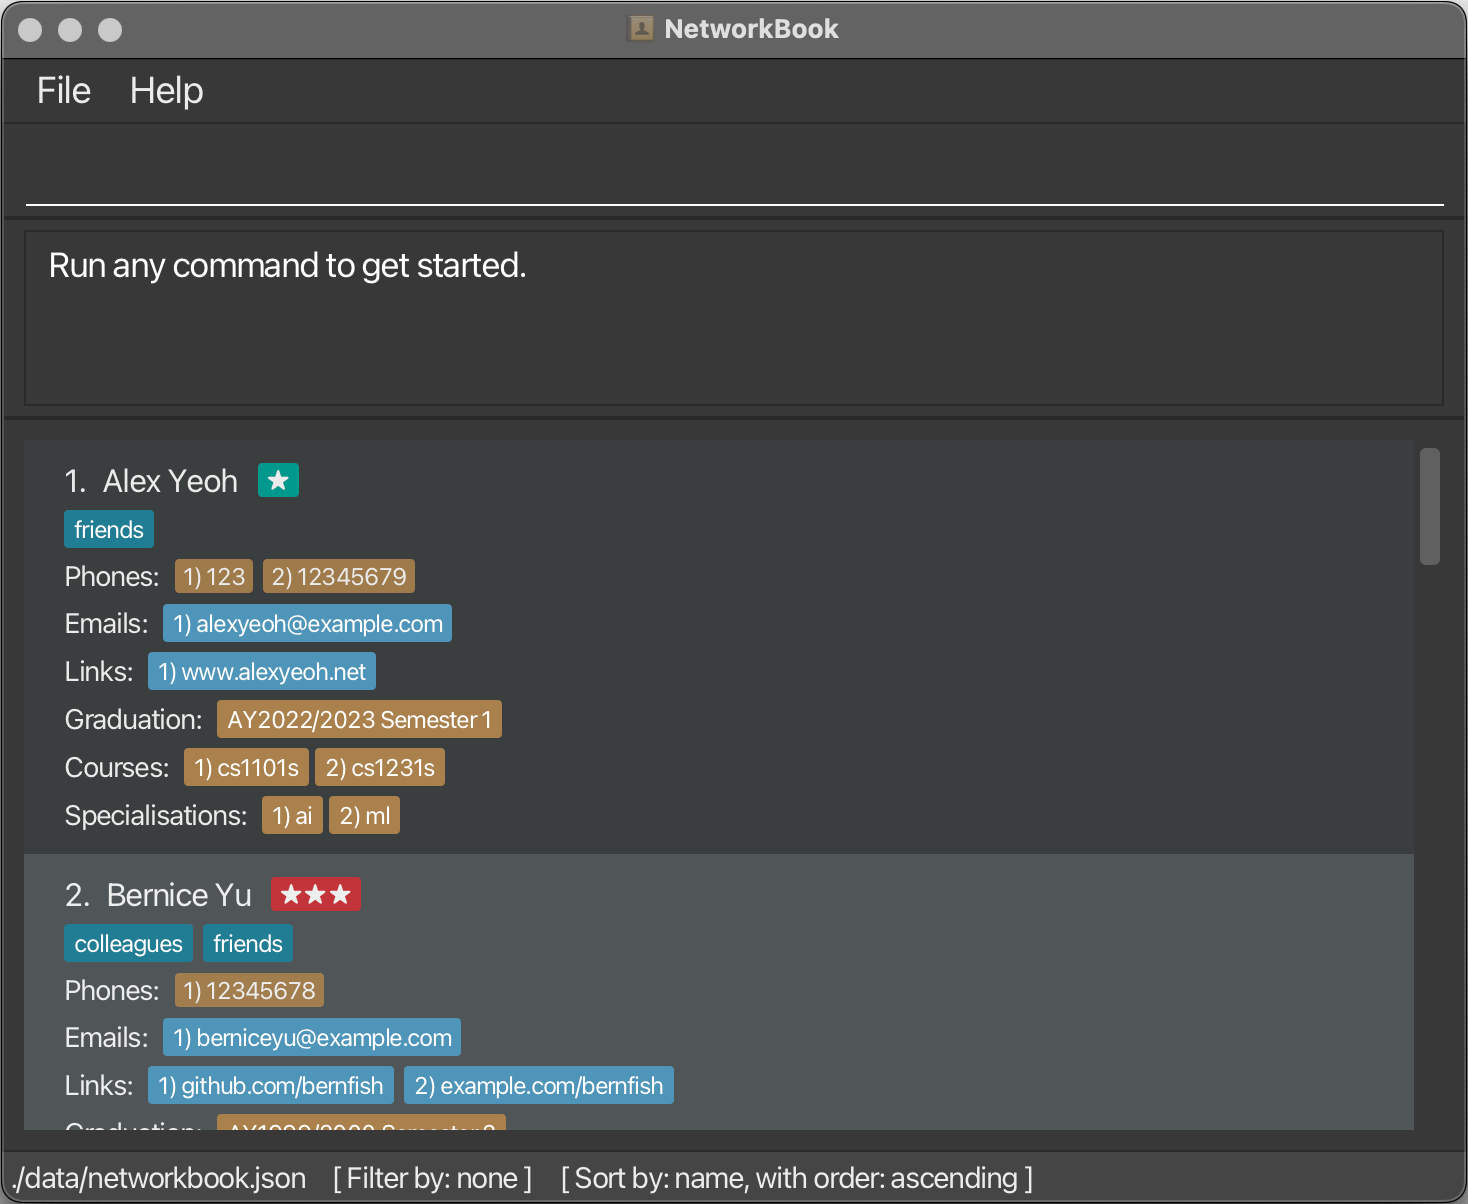Click the ml specialisation tag
The image size is (1468, 1204).
(x=364, y=815)
